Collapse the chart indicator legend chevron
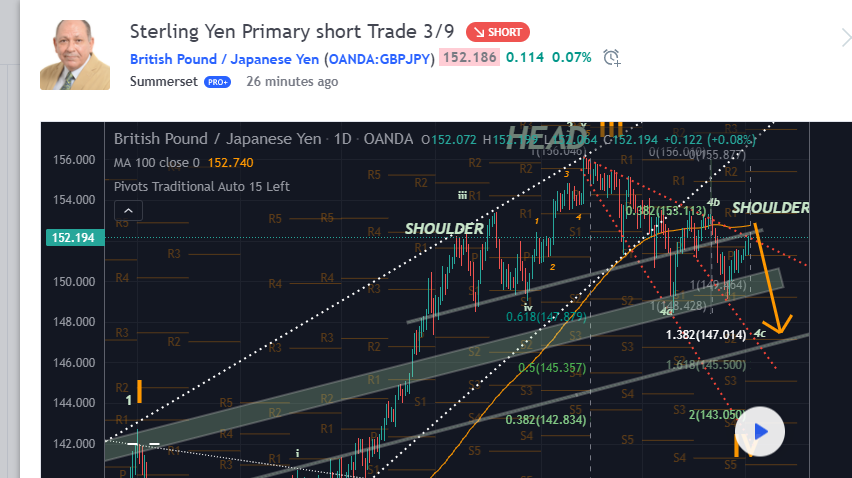This screenshot has height=478, width=852. tap(128, 211)
